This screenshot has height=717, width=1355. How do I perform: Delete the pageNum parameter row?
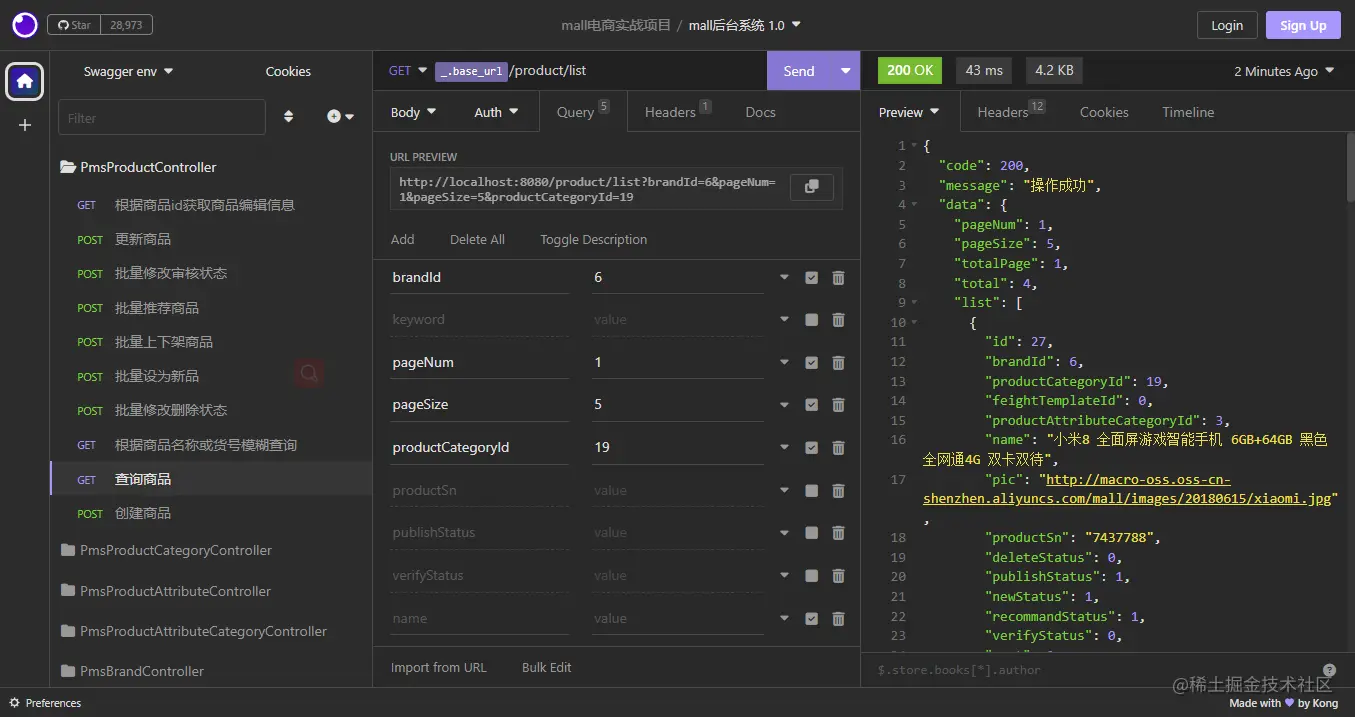pos(838,363)
